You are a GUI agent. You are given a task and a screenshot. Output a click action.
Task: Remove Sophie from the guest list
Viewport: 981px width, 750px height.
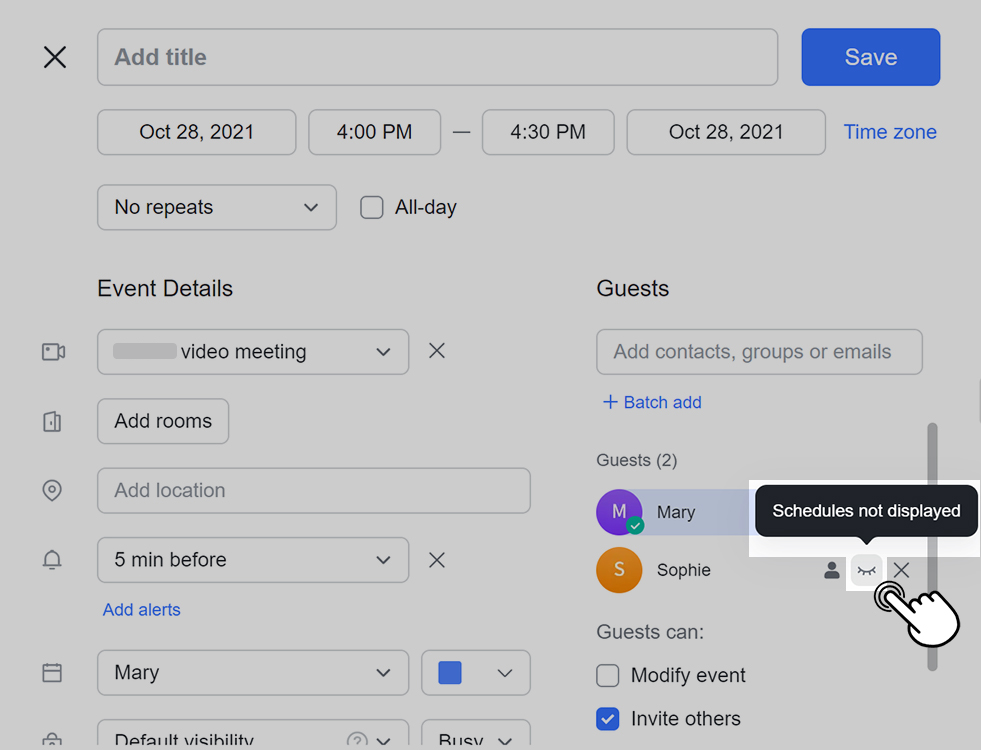[901, 570]
